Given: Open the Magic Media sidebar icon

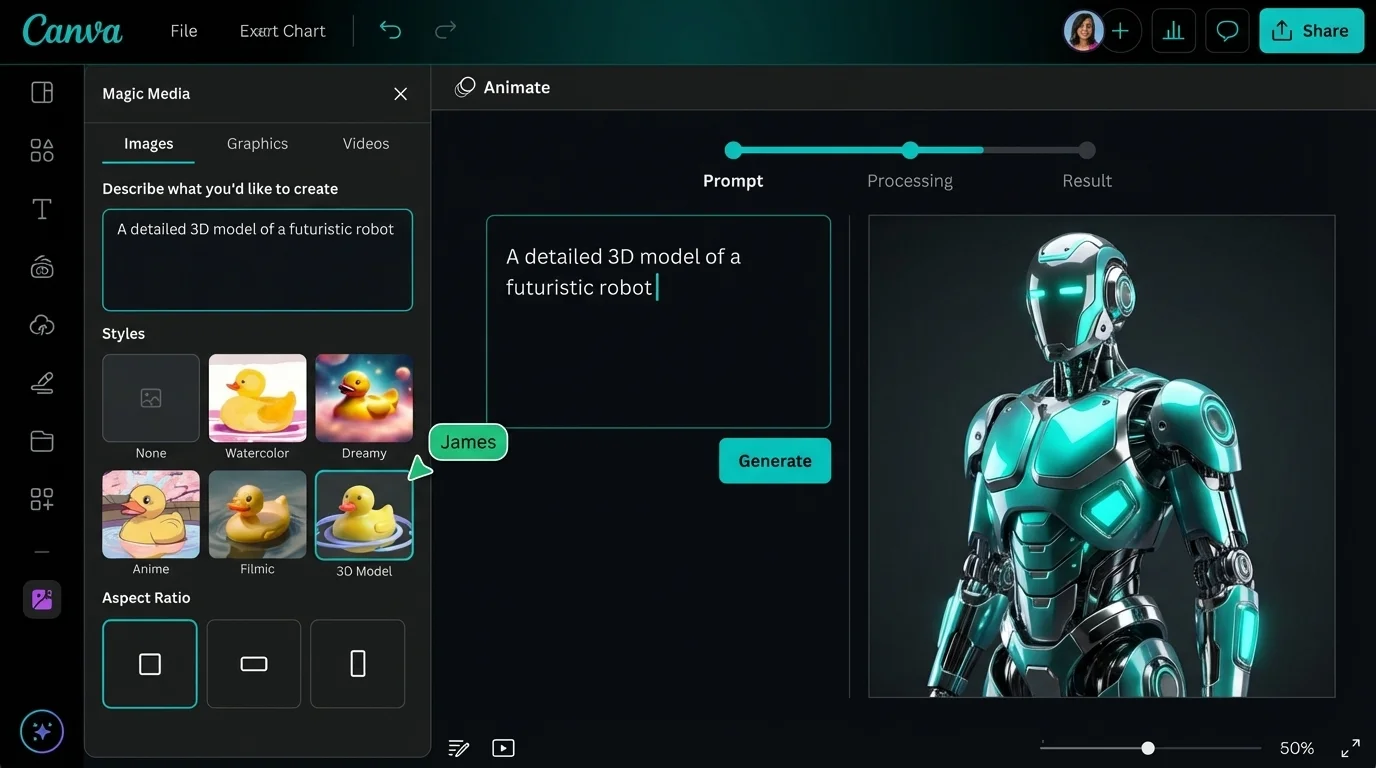Looking at the screenshot, I should point(41,599).
